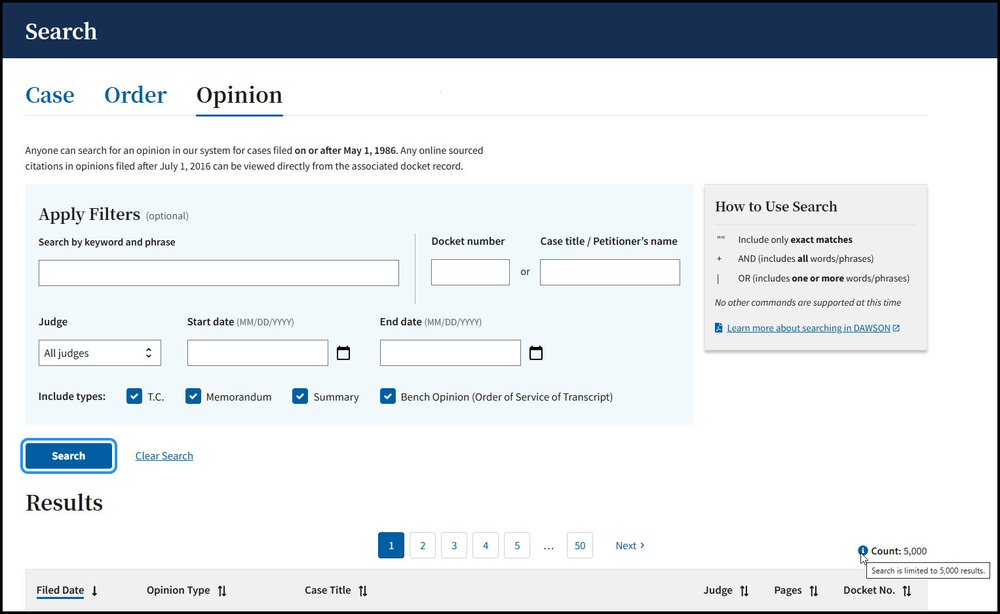The width and height of the screenshot is (1000, 614).
Task: Click the sort icon on Filed Date column
Action: click(x=96, y=590)
